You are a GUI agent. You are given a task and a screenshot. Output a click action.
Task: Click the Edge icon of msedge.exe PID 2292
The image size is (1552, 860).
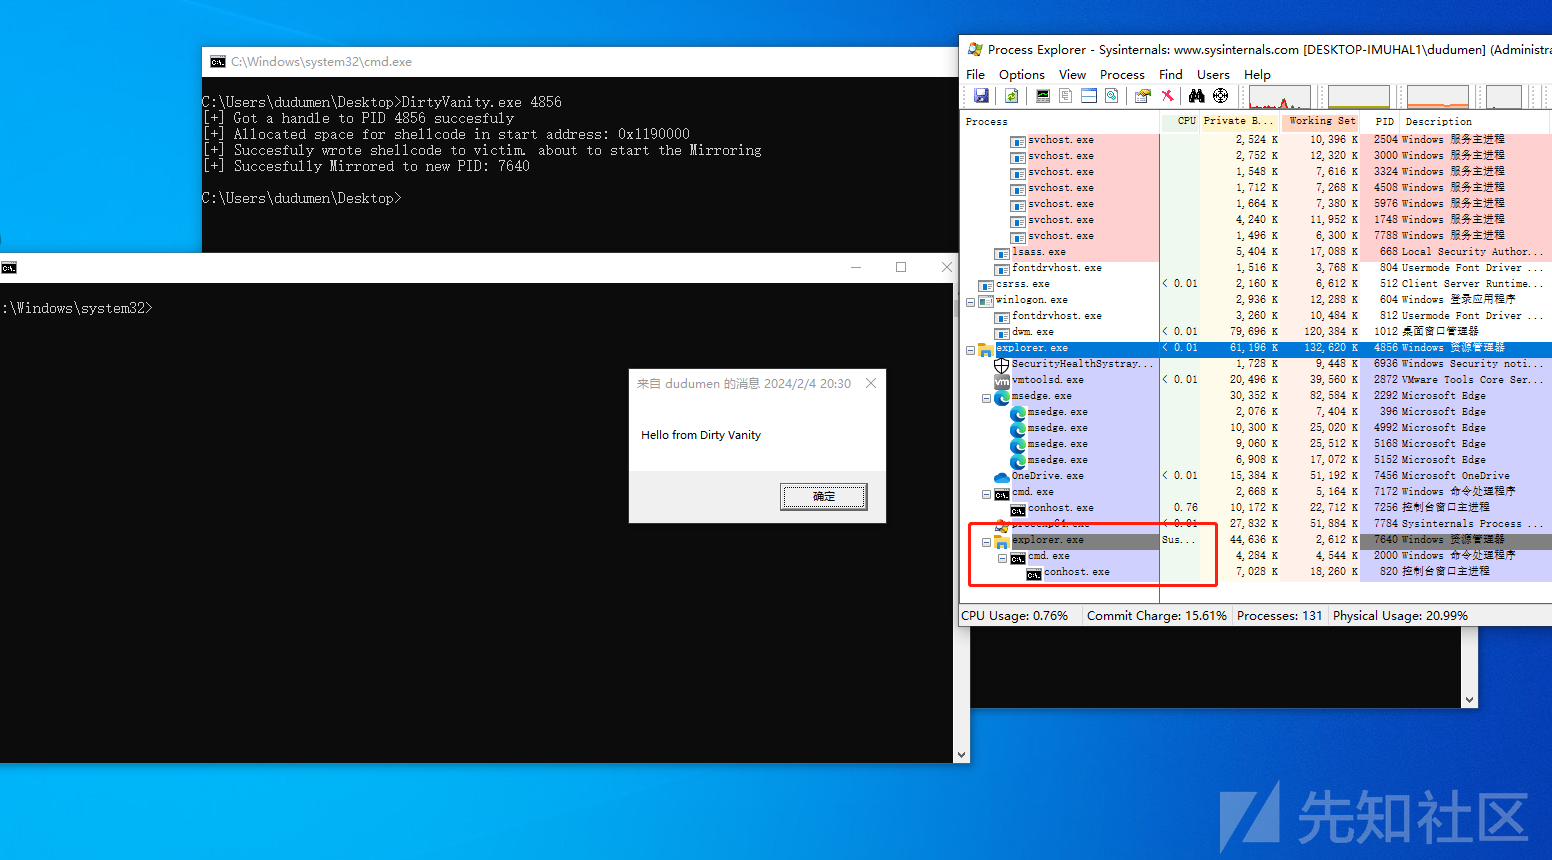[1002, 396]
